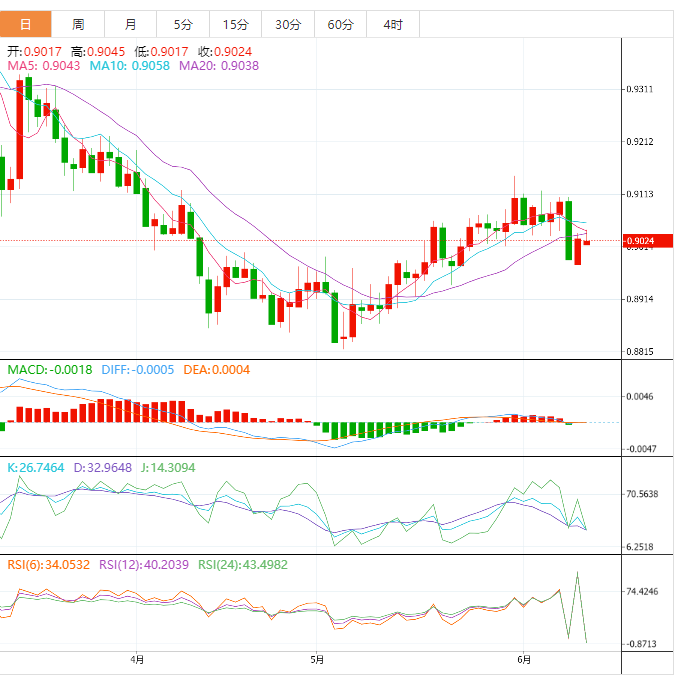Click the MACD value label

tap(50, 370)
